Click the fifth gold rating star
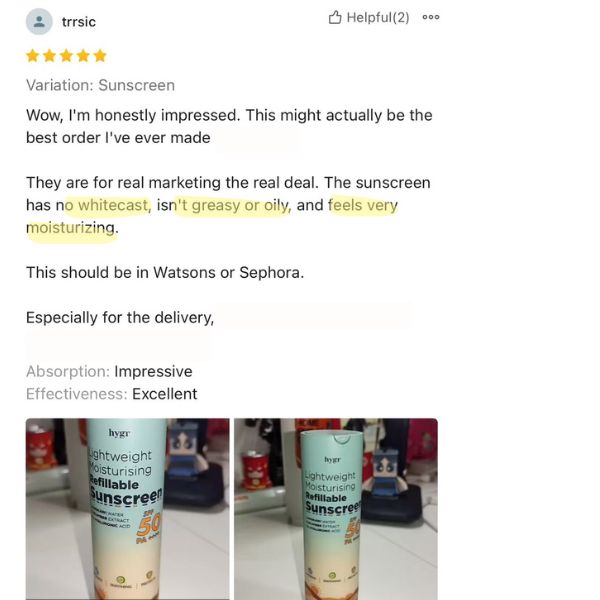Viewport: 600px width, 600px height. tap(100, 56)
